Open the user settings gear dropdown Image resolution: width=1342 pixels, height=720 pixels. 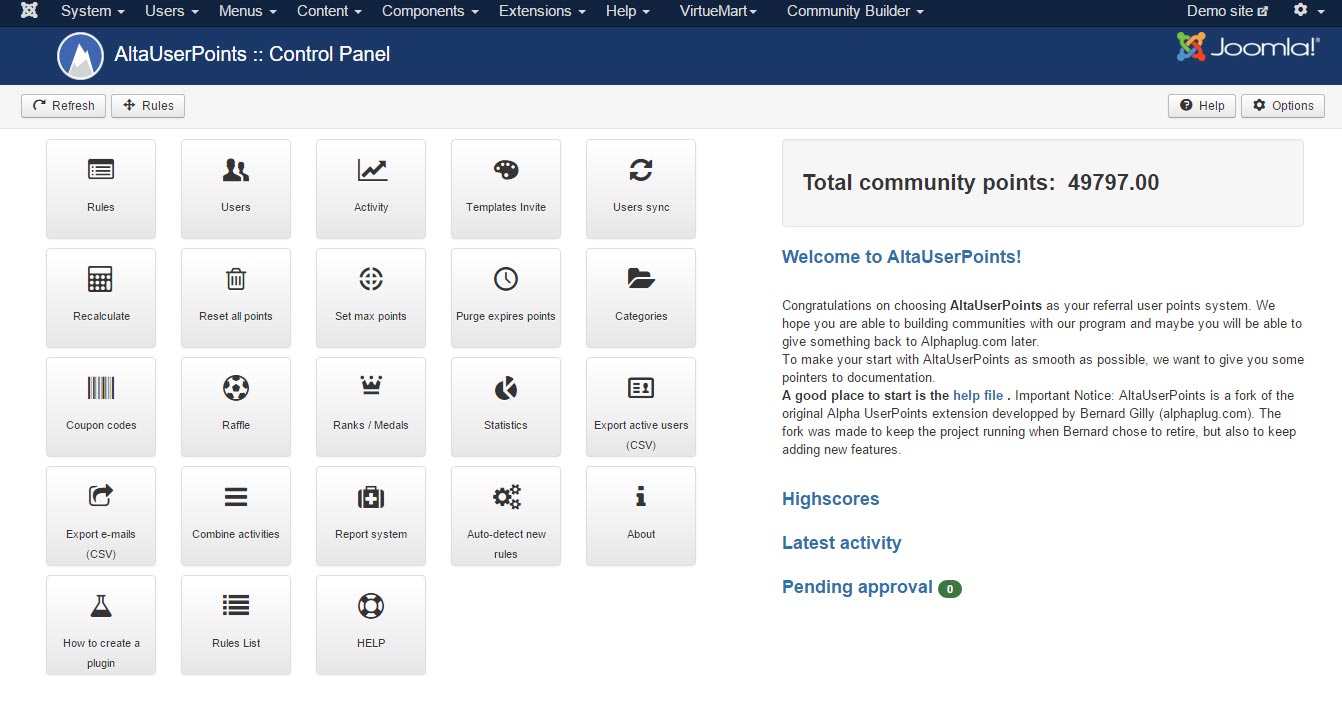1307,11
